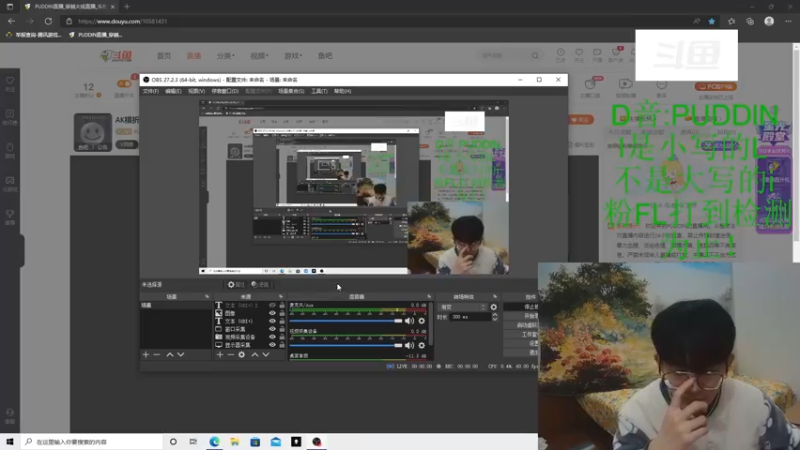Open the 麦克风/Aux audio settings gear

(421, 321)
